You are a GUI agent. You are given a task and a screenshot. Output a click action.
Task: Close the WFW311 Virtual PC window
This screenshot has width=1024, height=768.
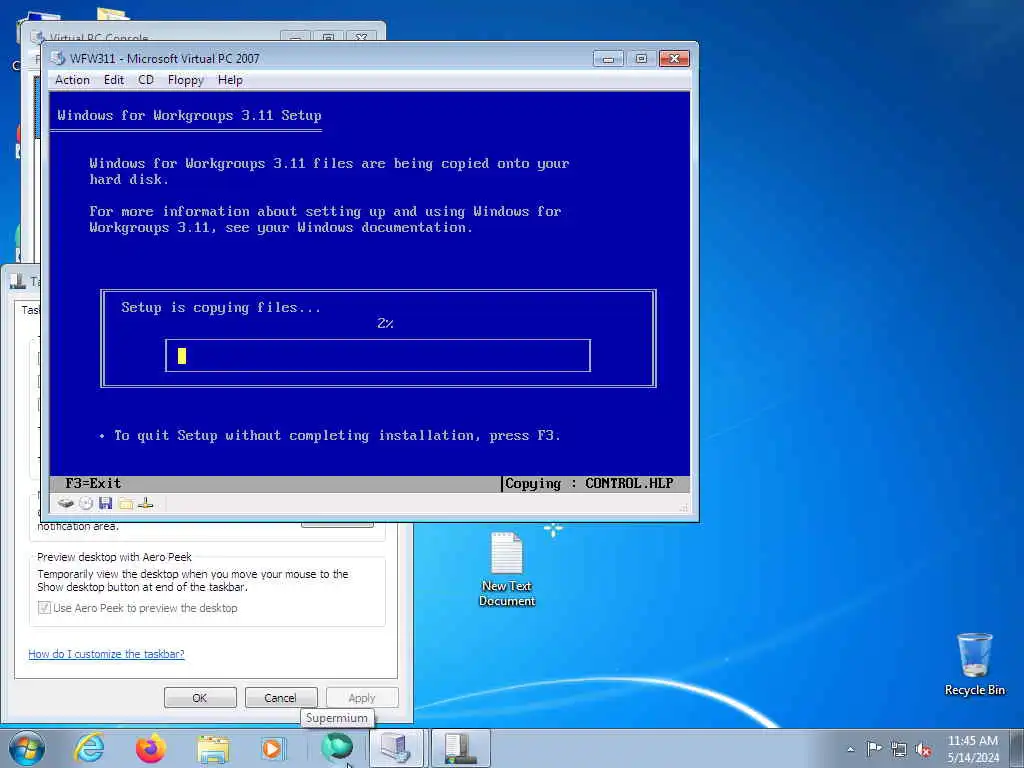tap(674, 59)
